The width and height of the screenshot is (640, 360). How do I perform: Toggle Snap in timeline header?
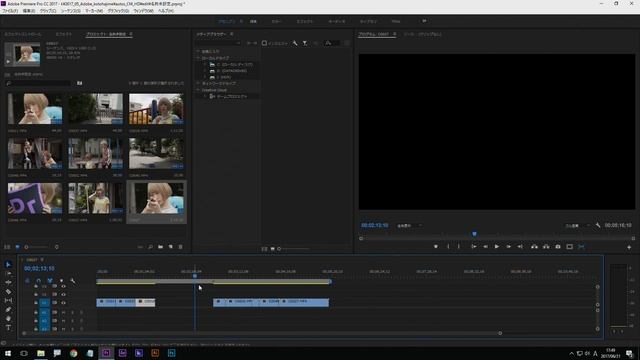[38, 281]
